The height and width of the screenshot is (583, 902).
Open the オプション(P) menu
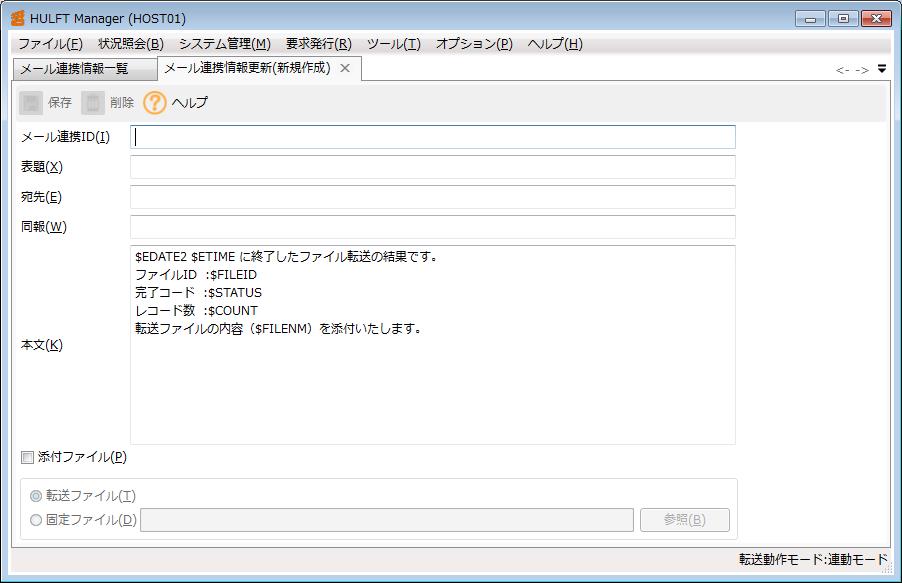pos(475,44)
